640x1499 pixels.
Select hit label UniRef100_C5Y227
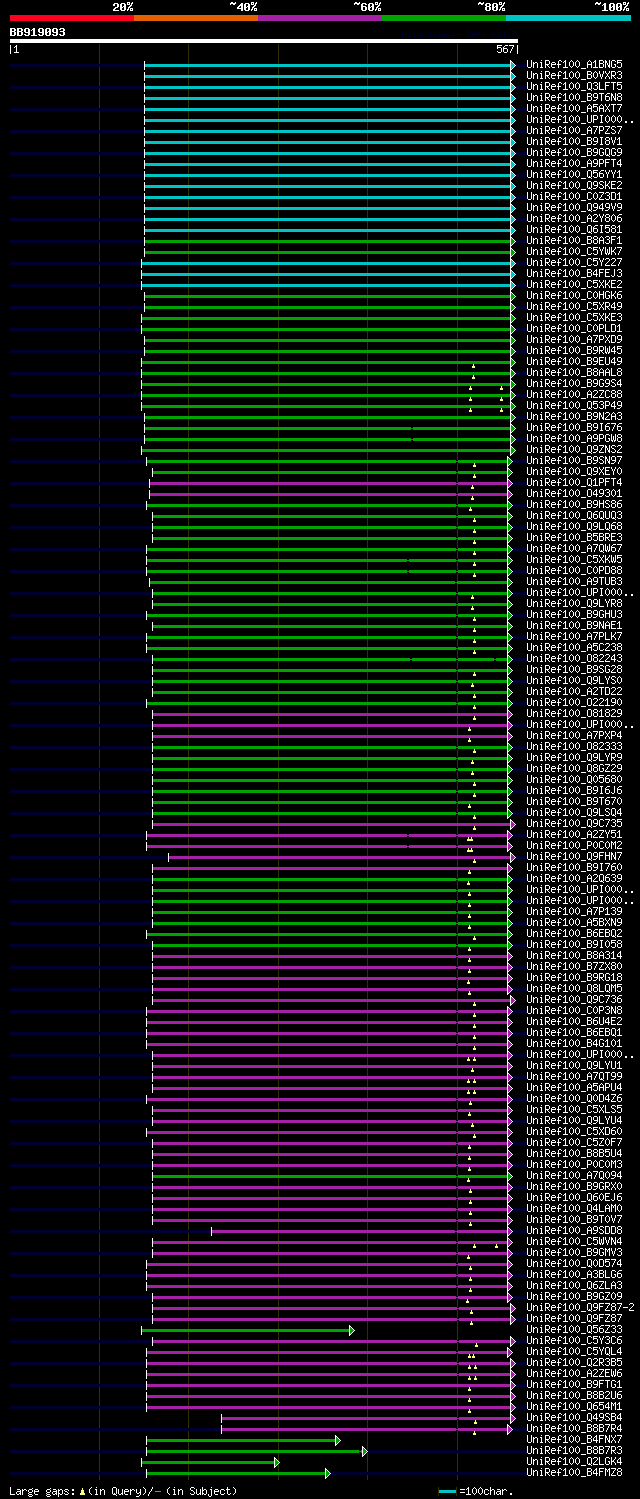[x=574, y=262]
